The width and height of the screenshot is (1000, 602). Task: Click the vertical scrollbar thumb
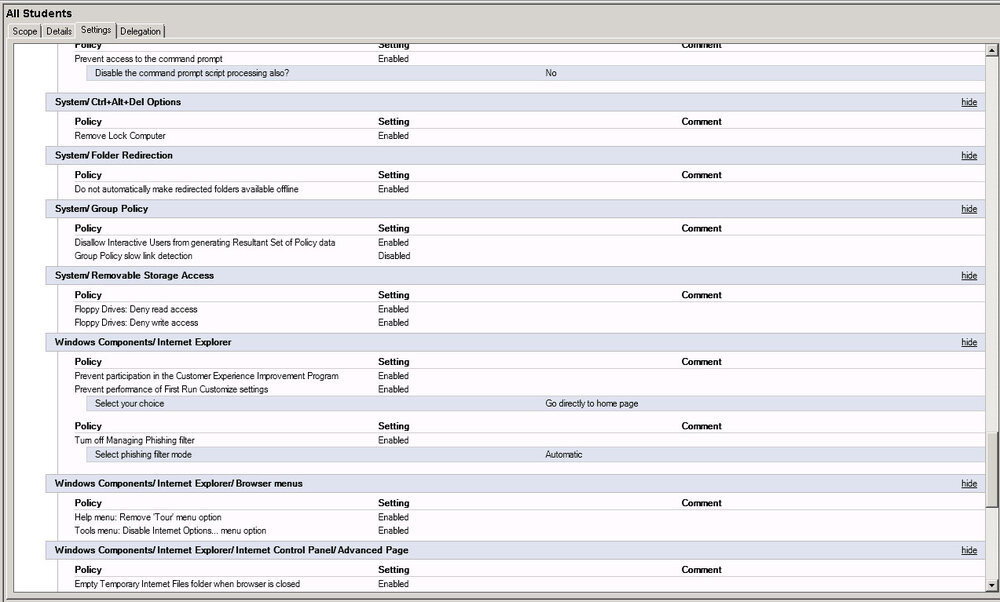click(x=992, y=469)
